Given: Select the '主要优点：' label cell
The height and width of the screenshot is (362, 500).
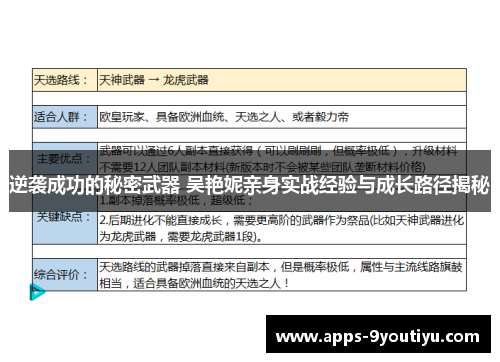Looking at the screenshot, I should tap(65, 159).
